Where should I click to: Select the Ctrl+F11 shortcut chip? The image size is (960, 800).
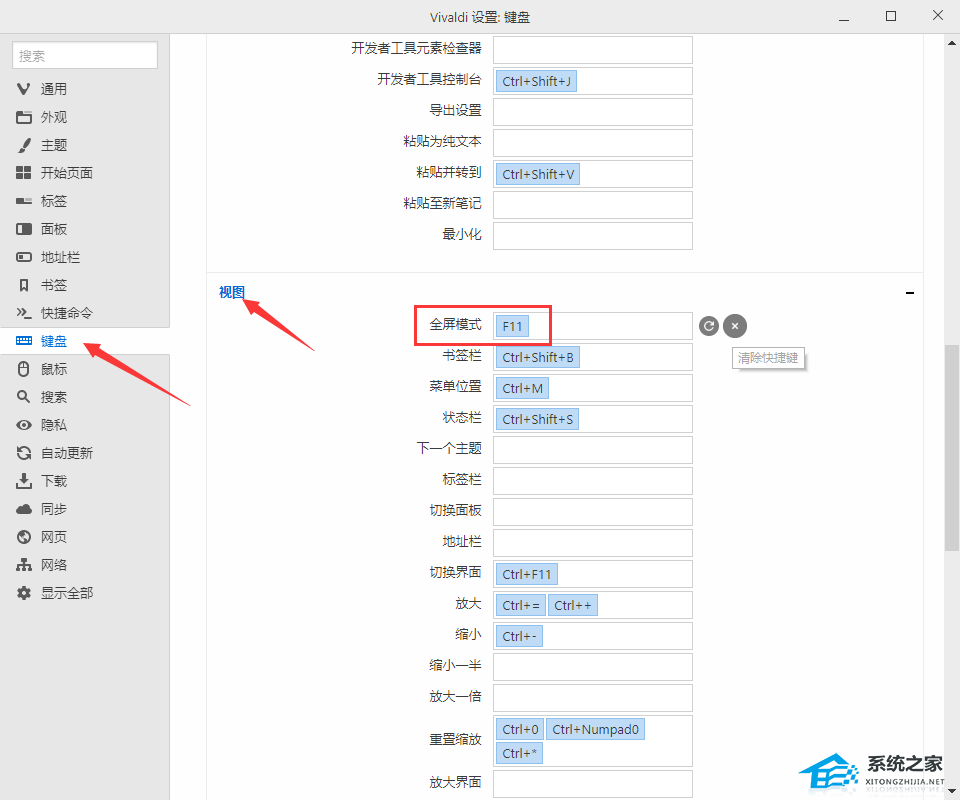(x=527, y=574)
